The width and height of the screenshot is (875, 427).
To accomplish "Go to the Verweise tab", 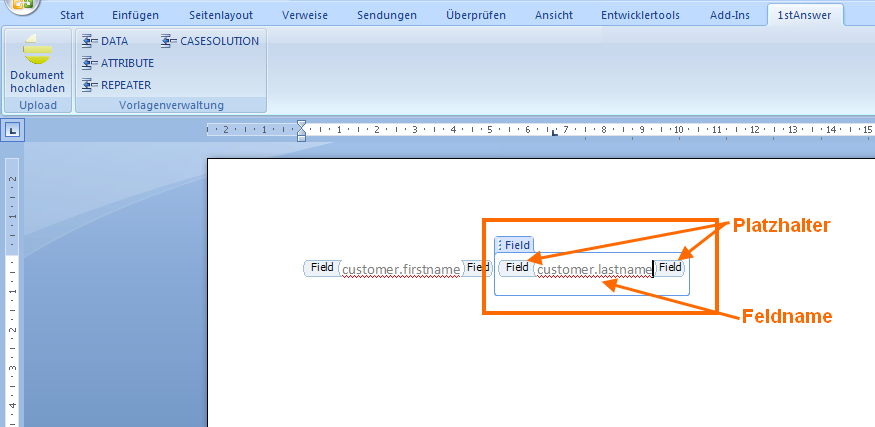I will [x=305, y=15].
